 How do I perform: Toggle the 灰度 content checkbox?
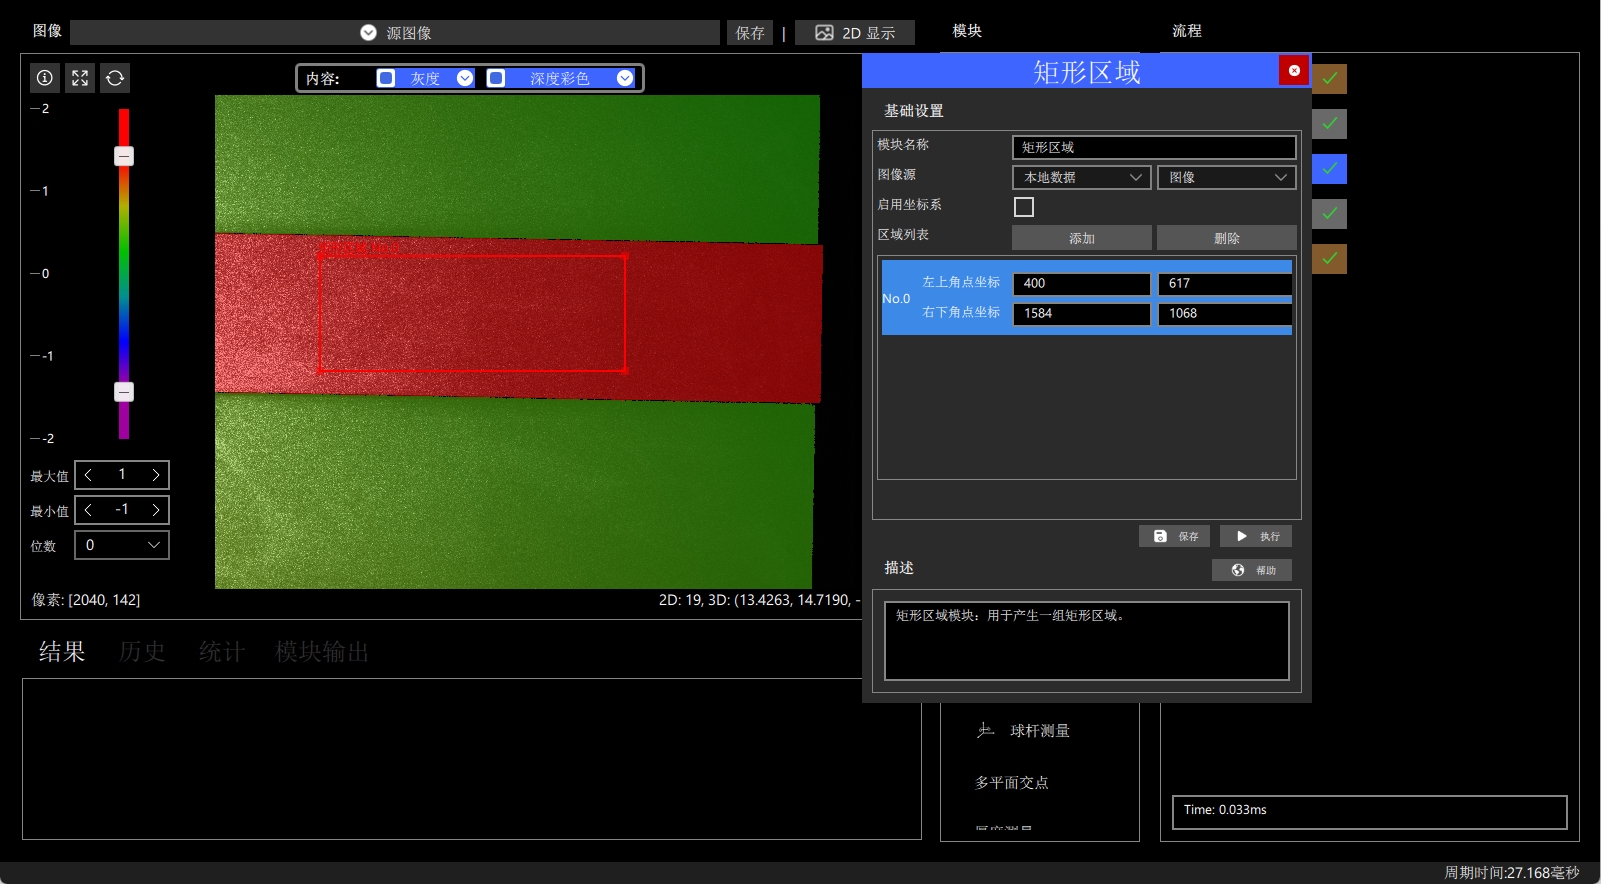[386, 78]
